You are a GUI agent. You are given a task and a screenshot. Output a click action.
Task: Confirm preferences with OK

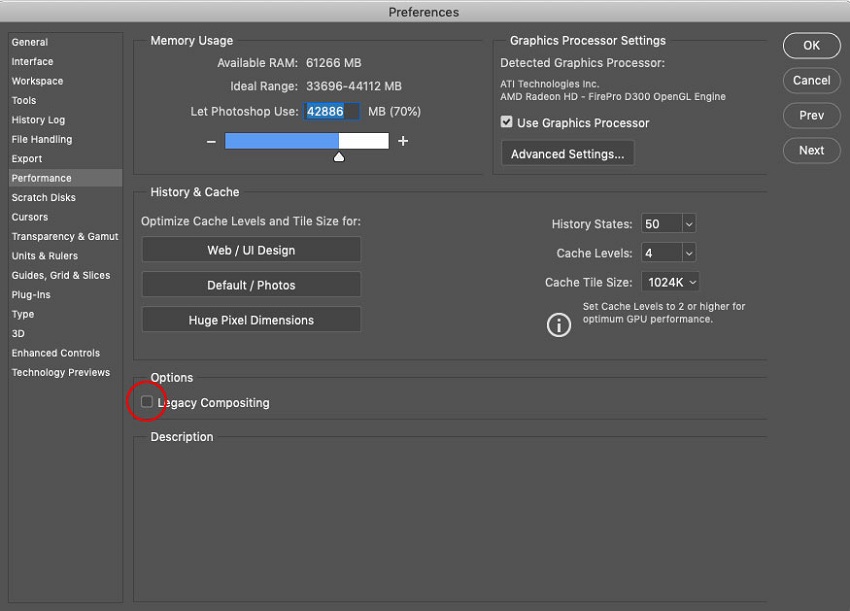pos(811,45)
